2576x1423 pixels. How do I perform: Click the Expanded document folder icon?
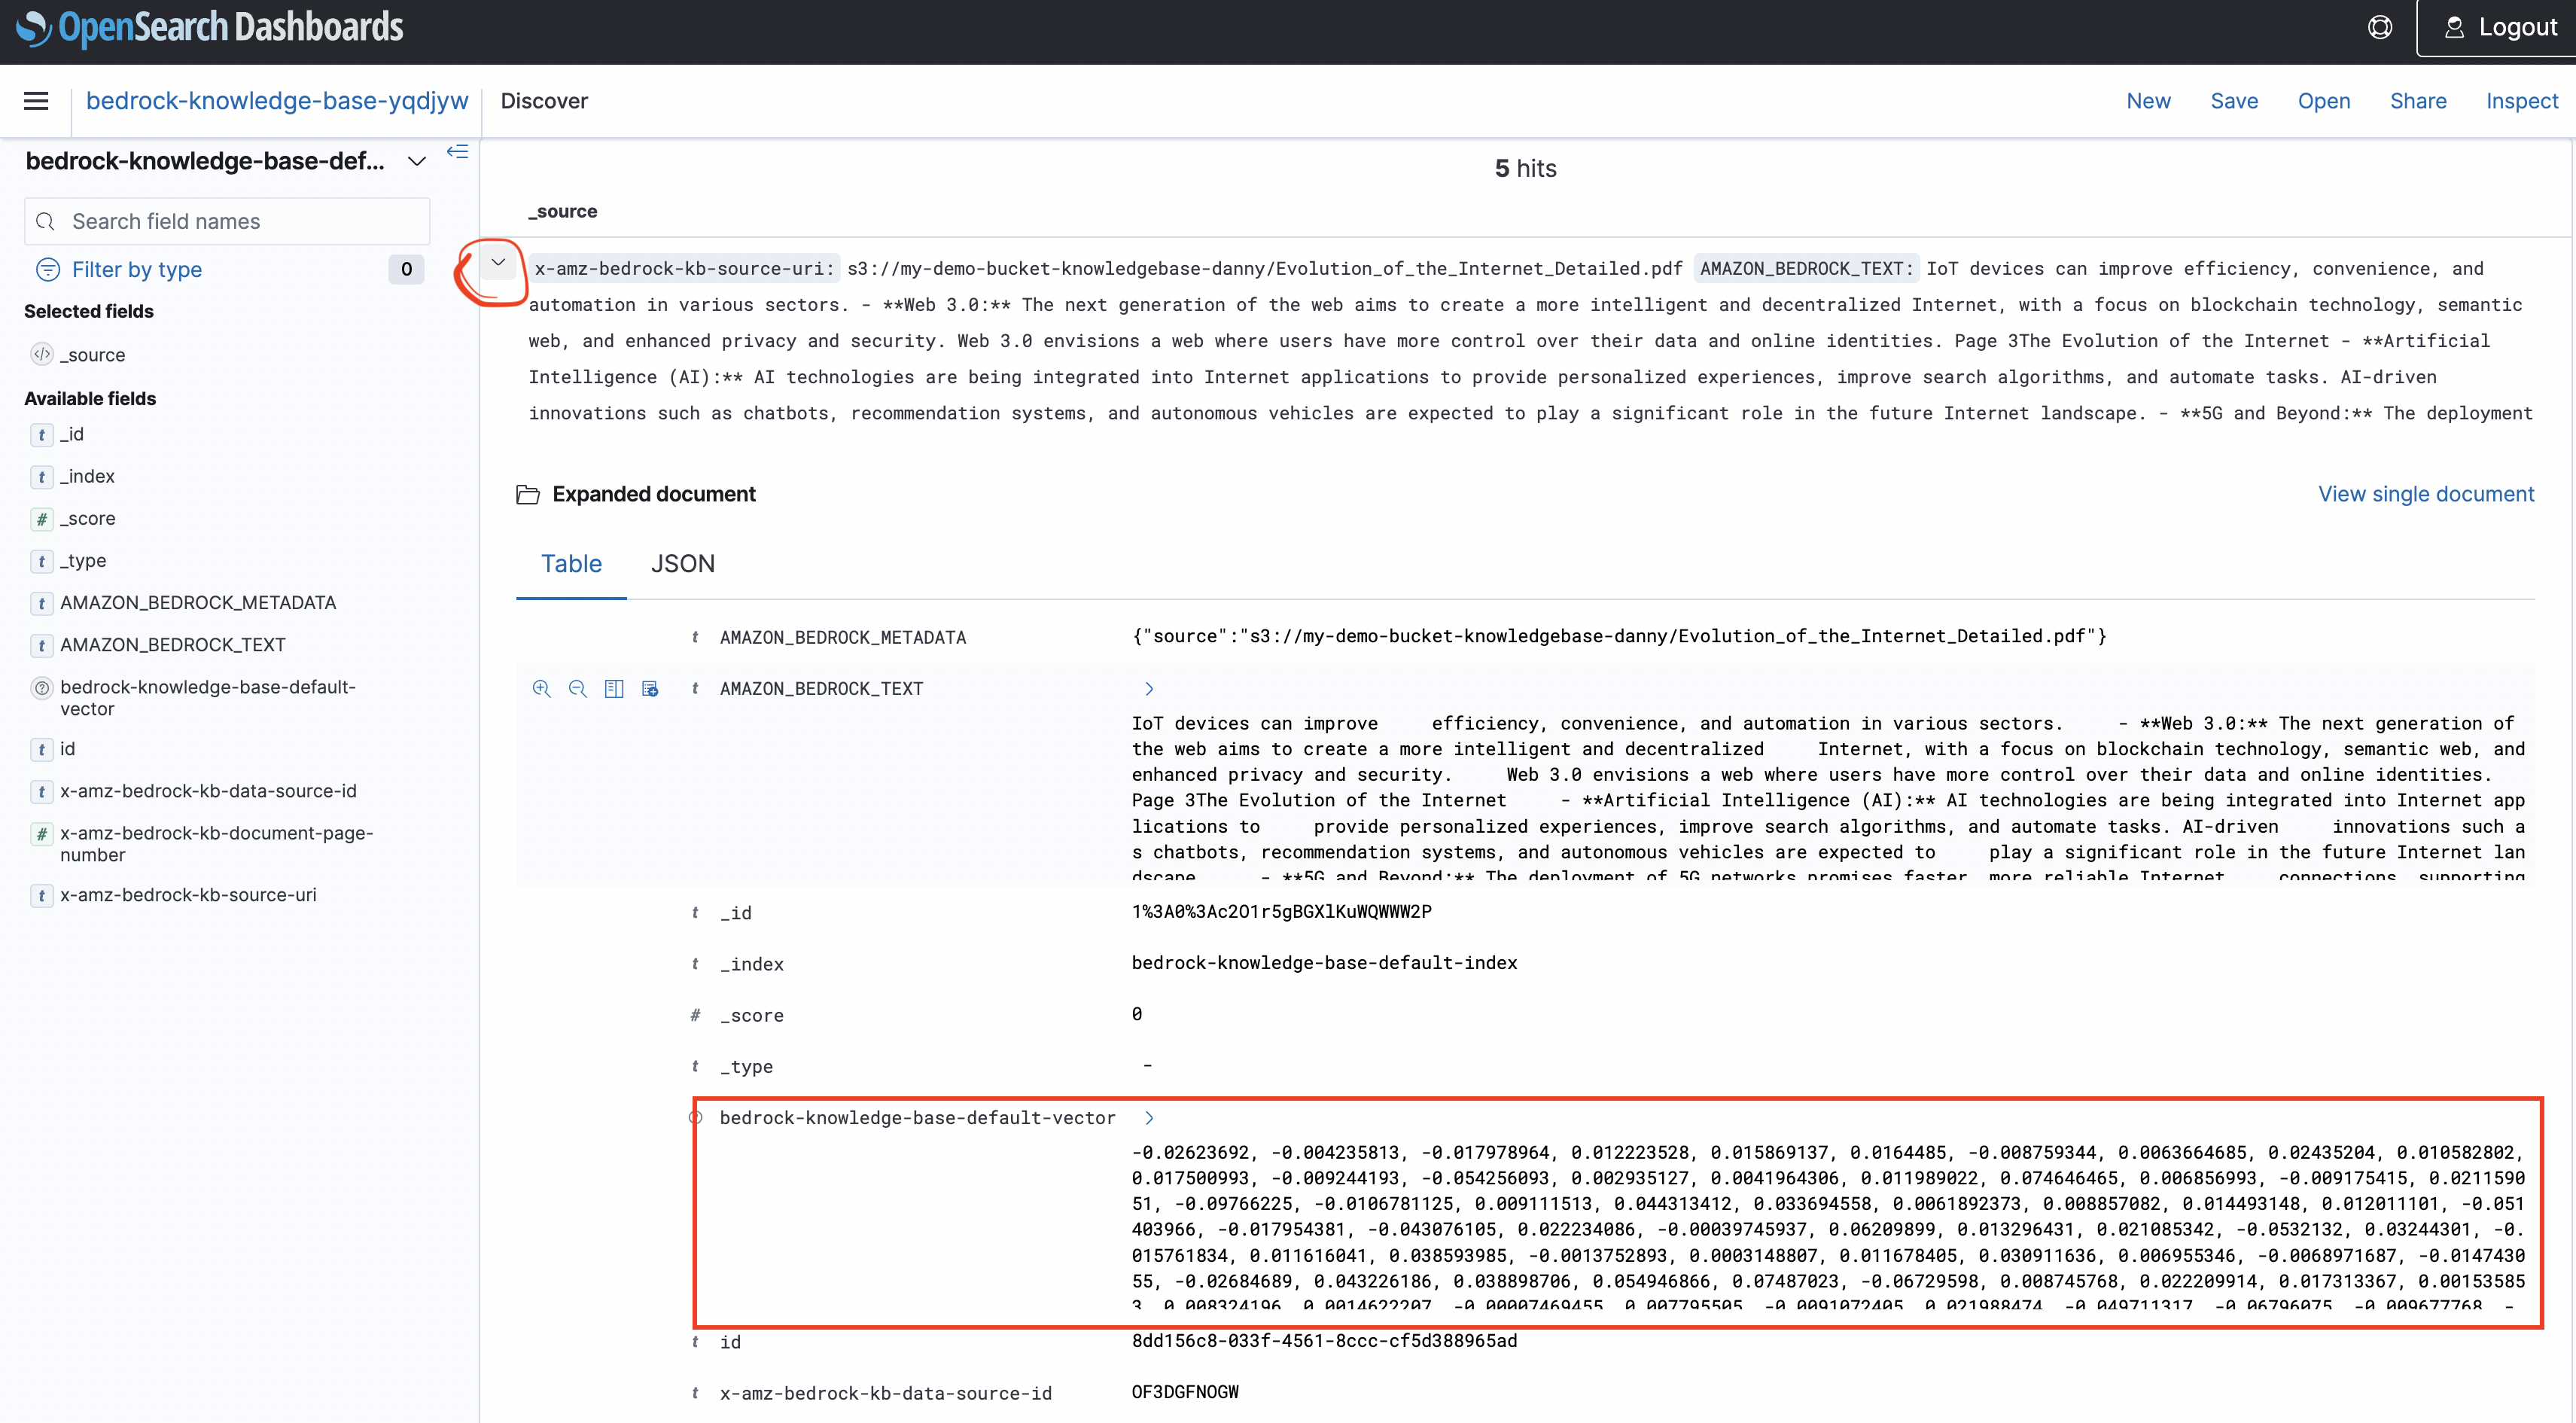(x=528, y=494)
